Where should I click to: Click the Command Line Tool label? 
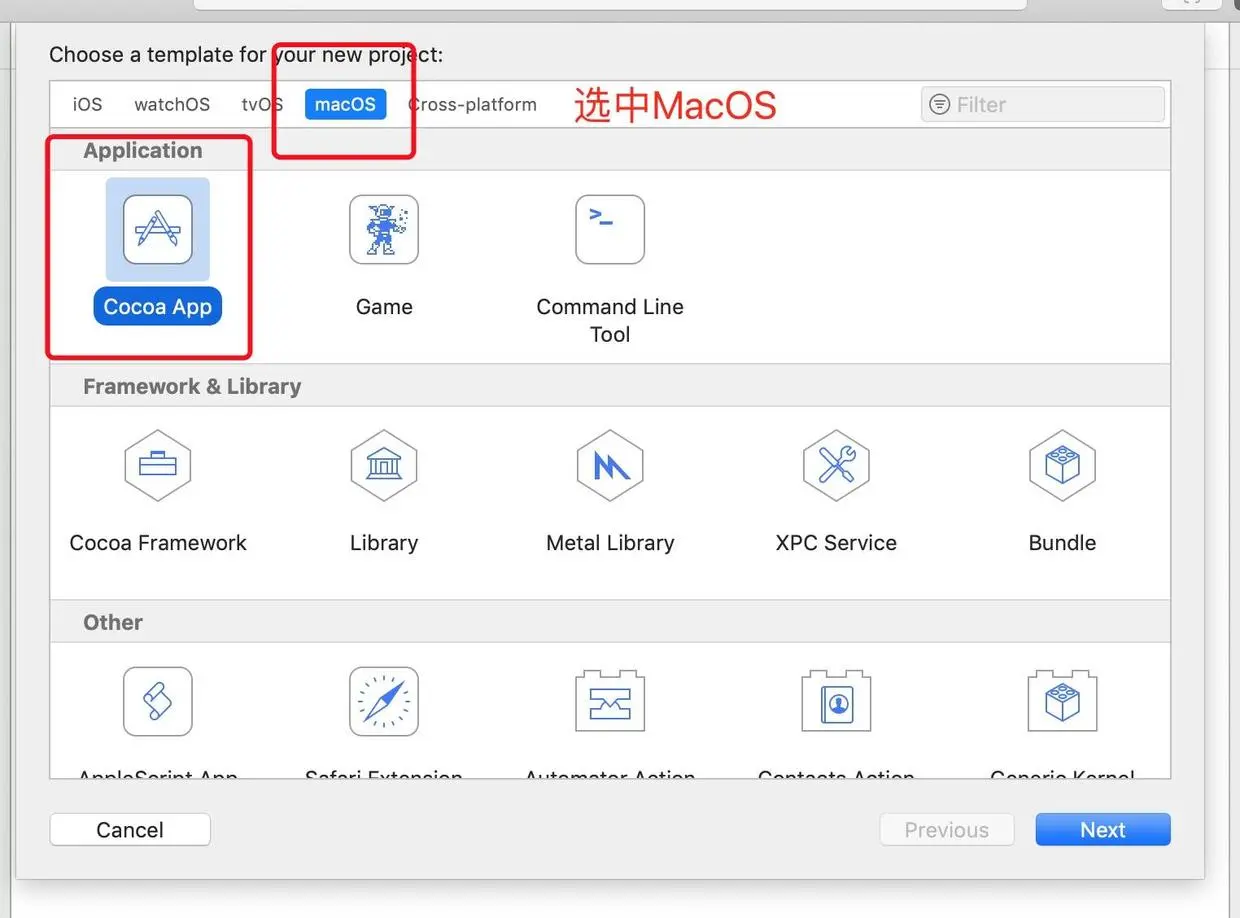610,320
